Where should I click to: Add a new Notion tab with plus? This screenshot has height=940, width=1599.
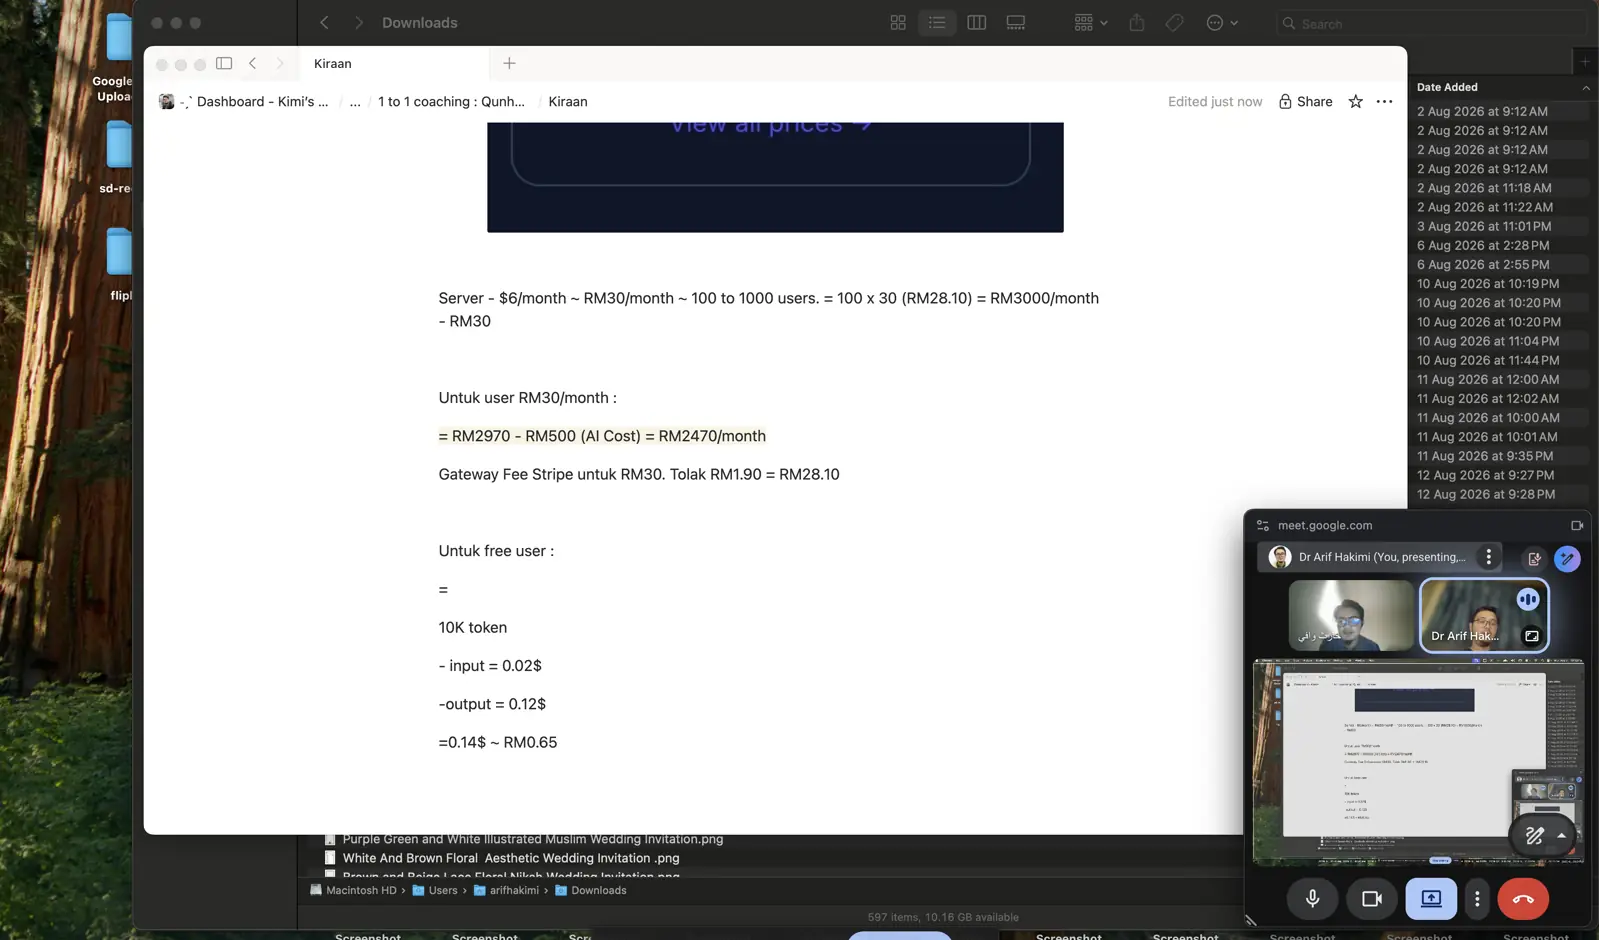click(509, 63)
